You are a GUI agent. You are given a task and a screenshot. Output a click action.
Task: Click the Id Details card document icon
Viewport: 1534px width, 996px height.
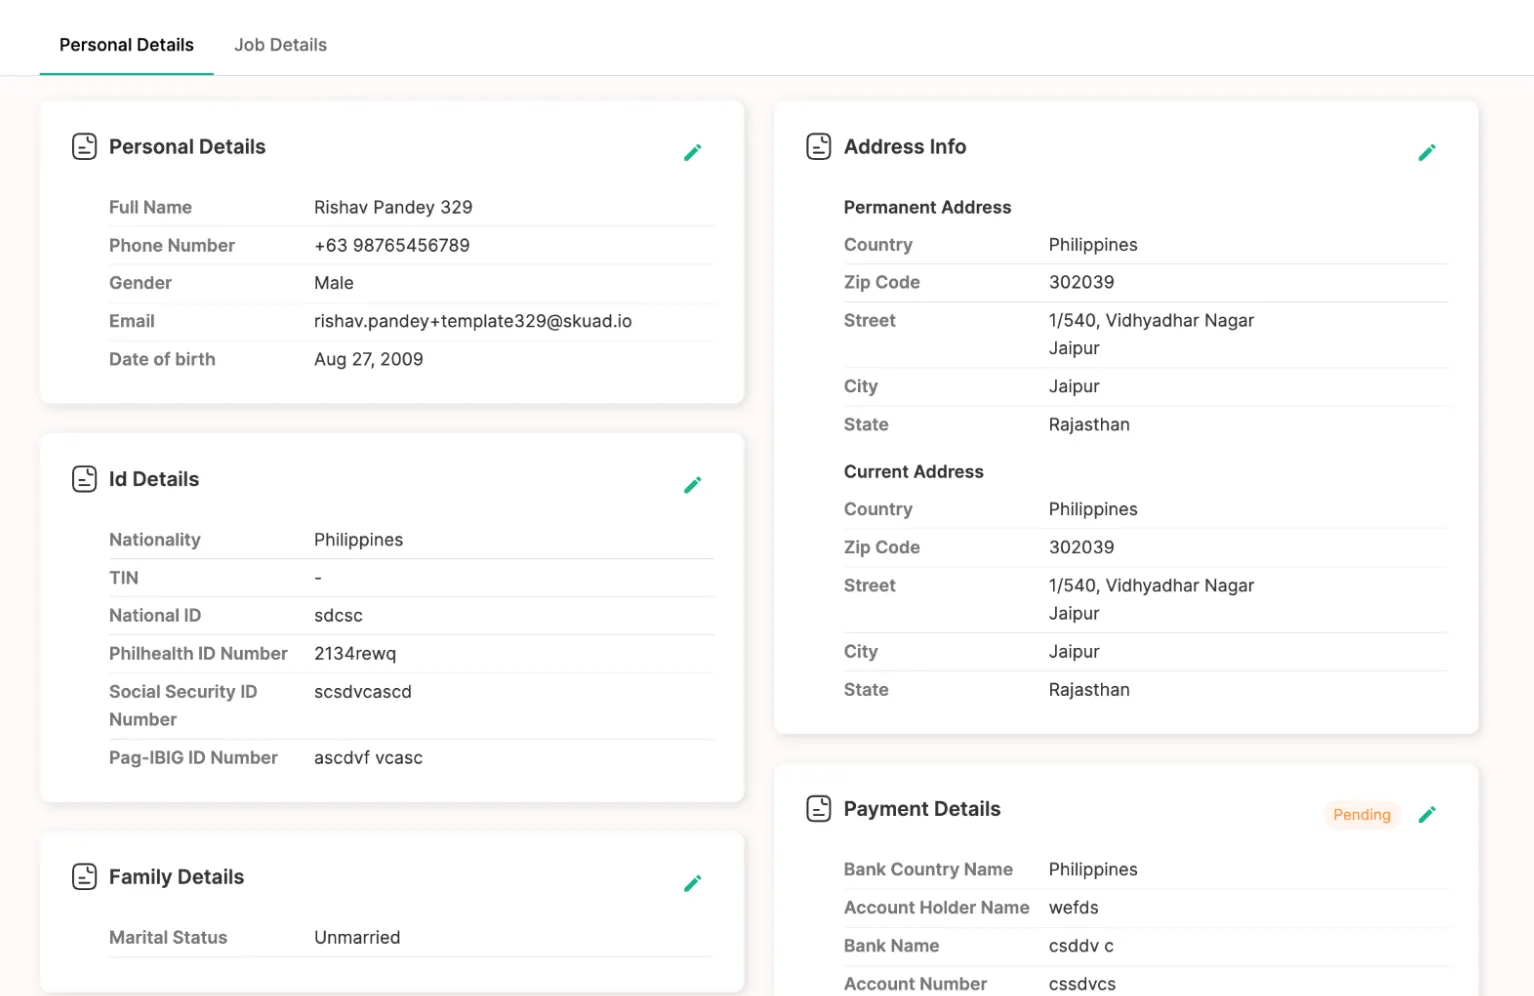click(x=84, y=479)
